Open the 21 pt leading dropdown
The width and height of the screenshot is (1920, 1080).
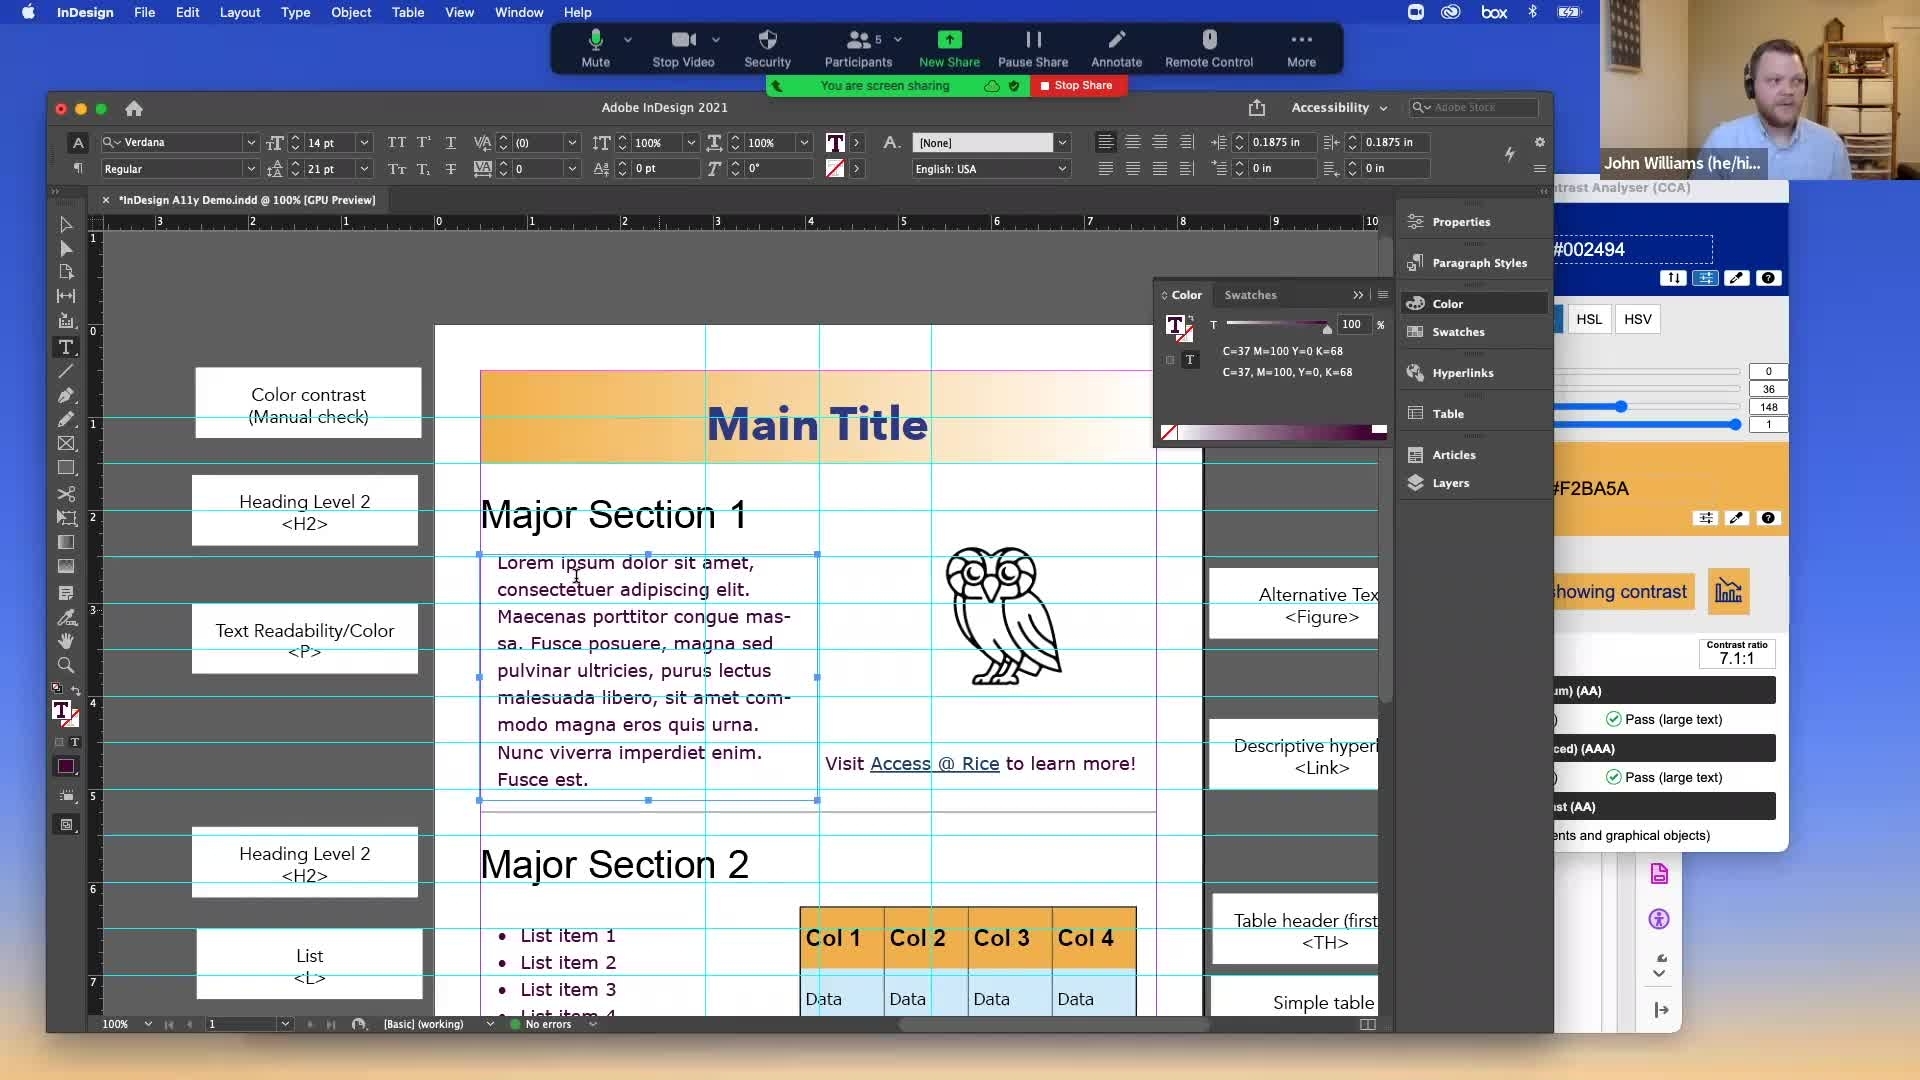[x=364, y=169]
